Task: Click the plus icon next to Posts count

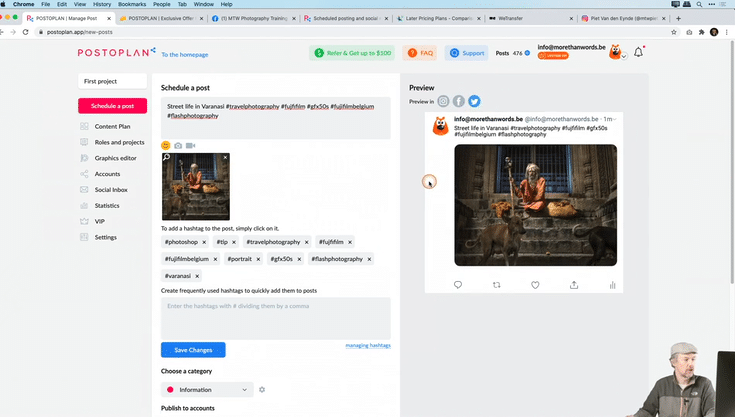Action: (527, 53)
